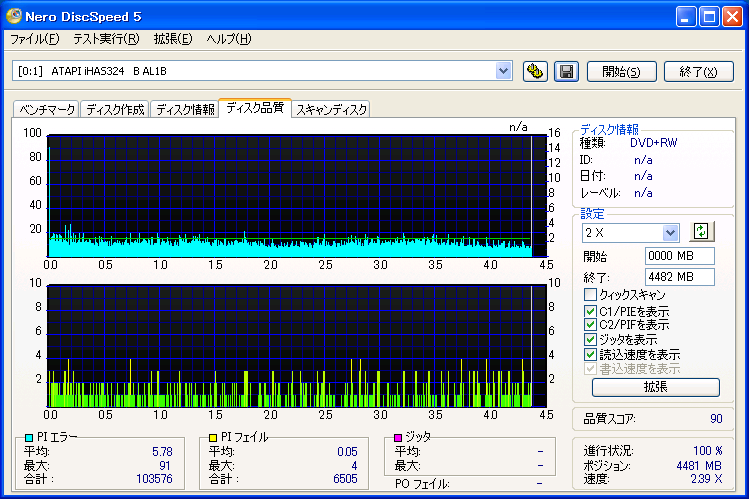Switch to the ディスク情報 tab

coord(185,109)
